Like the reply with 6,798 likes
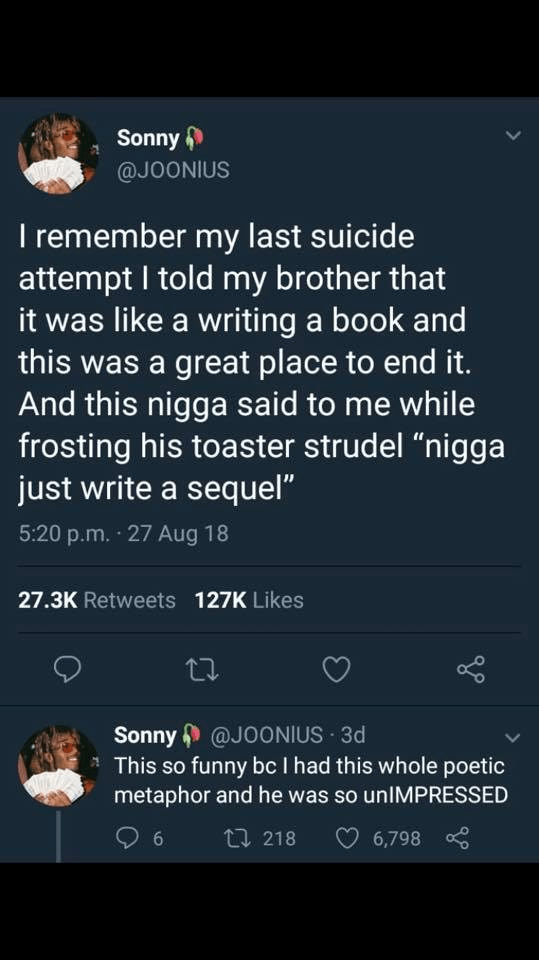The width and height of the screenshot is (539, 960). (379, 837)
